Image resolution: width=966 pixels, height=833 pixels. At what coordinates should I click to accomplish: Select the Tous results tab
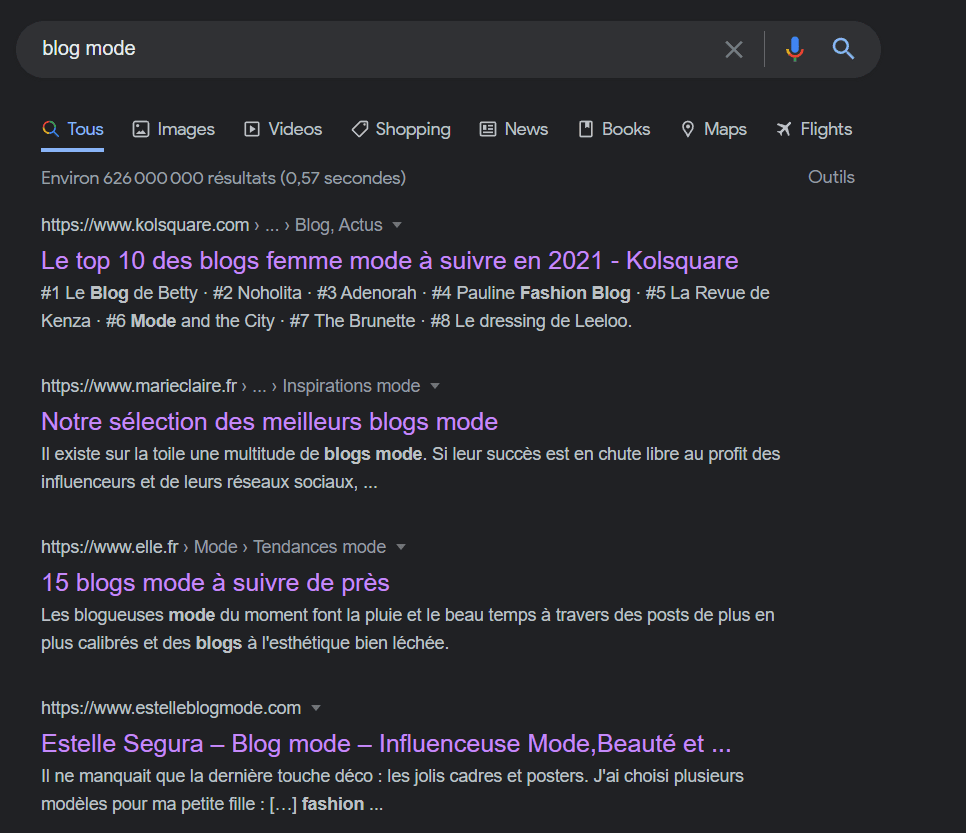pos(73,129)
